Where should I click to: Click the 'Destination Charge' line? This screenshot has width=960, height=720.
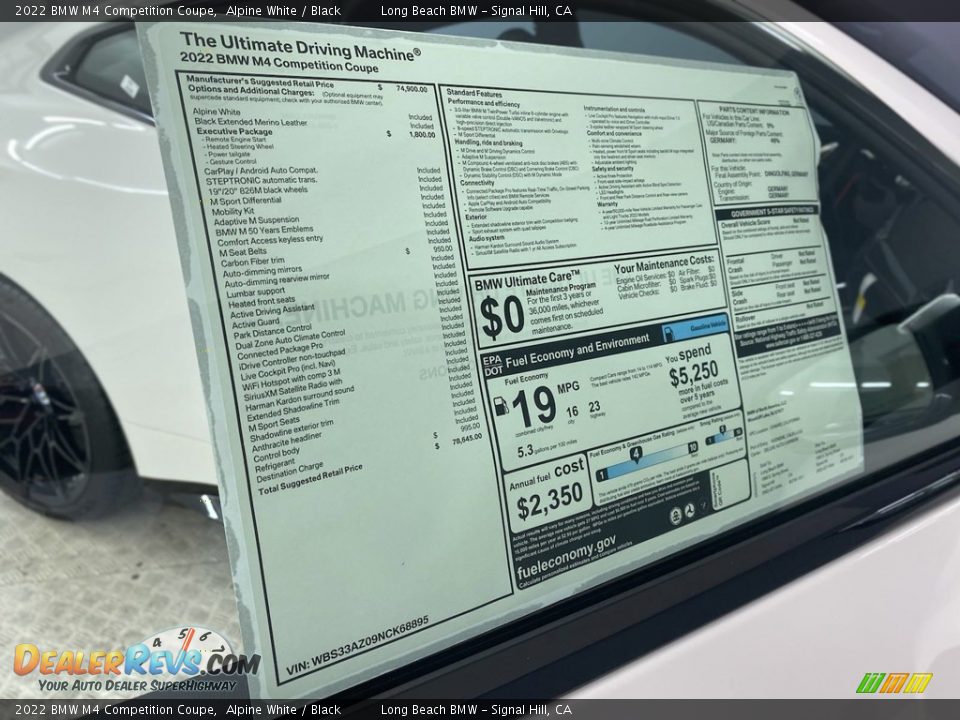290,473
